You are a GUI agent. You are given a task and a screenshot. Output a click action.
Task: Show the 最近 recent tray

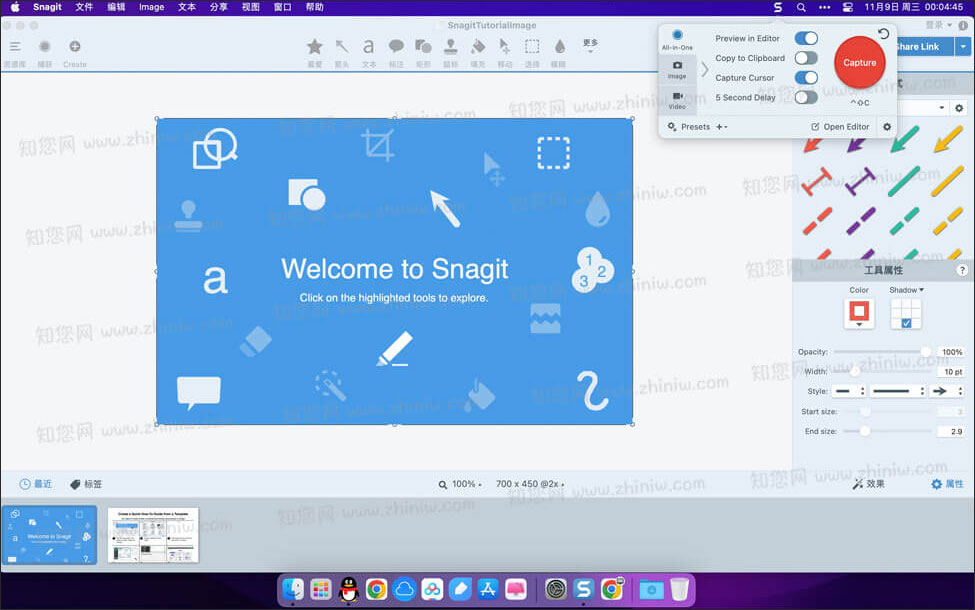[35, 484]
